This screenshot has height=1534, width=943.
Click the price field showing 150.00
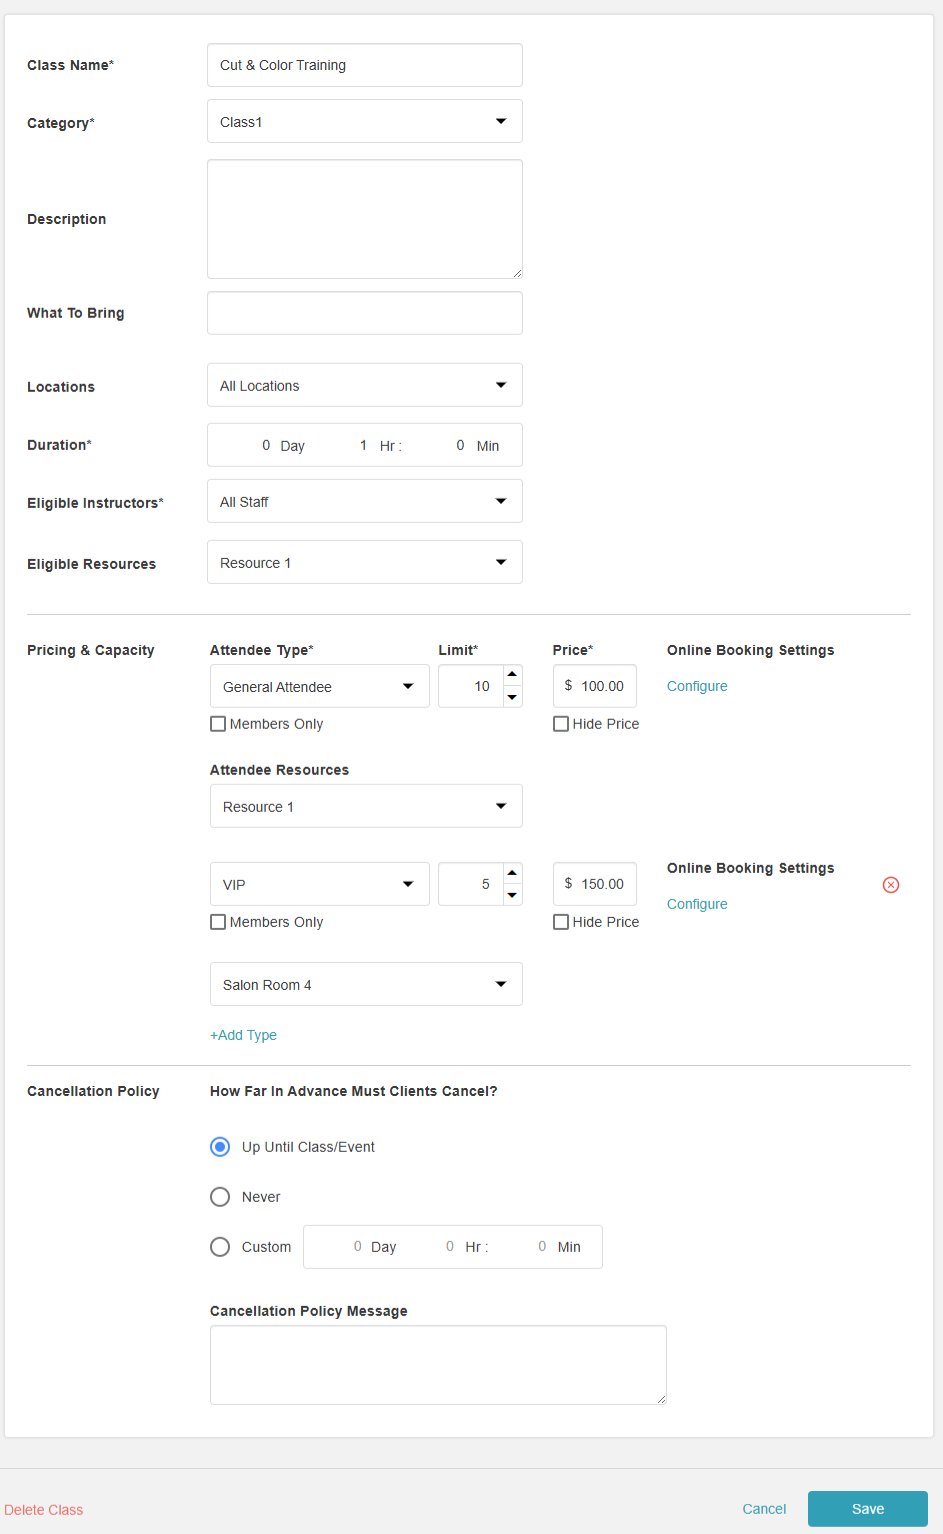click(595, 884)
